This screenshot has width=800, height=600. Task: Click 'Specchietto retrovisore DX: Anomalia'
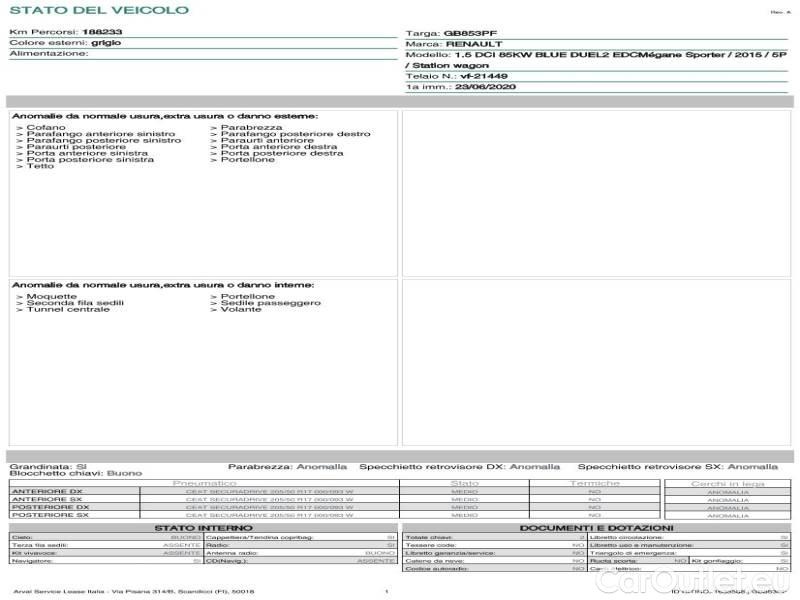[x=459, y=466]
